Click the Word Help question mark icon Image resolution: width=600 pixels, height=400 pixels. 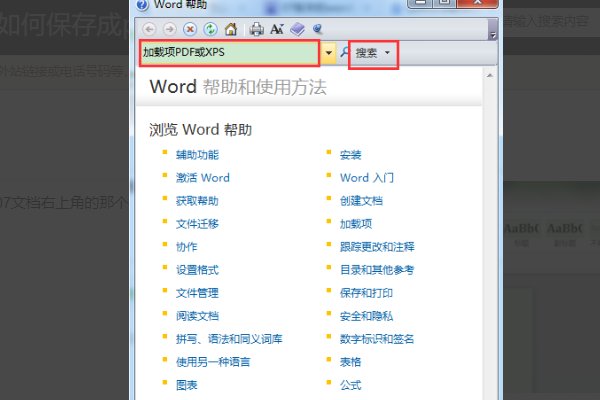pyautogui.click(x=142, y=5)
